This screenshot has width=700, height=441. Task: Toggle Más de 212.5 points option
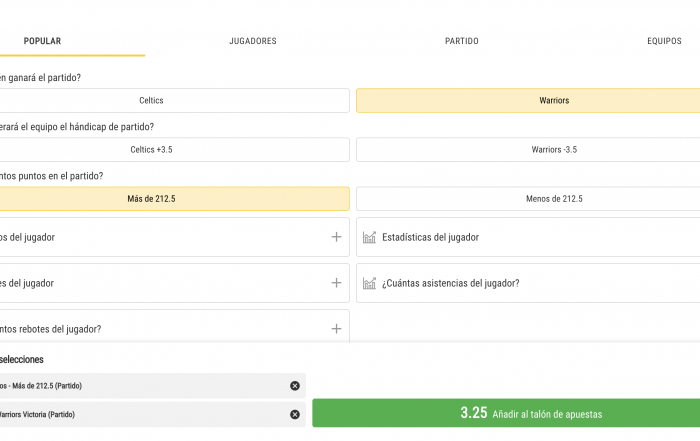174,199
